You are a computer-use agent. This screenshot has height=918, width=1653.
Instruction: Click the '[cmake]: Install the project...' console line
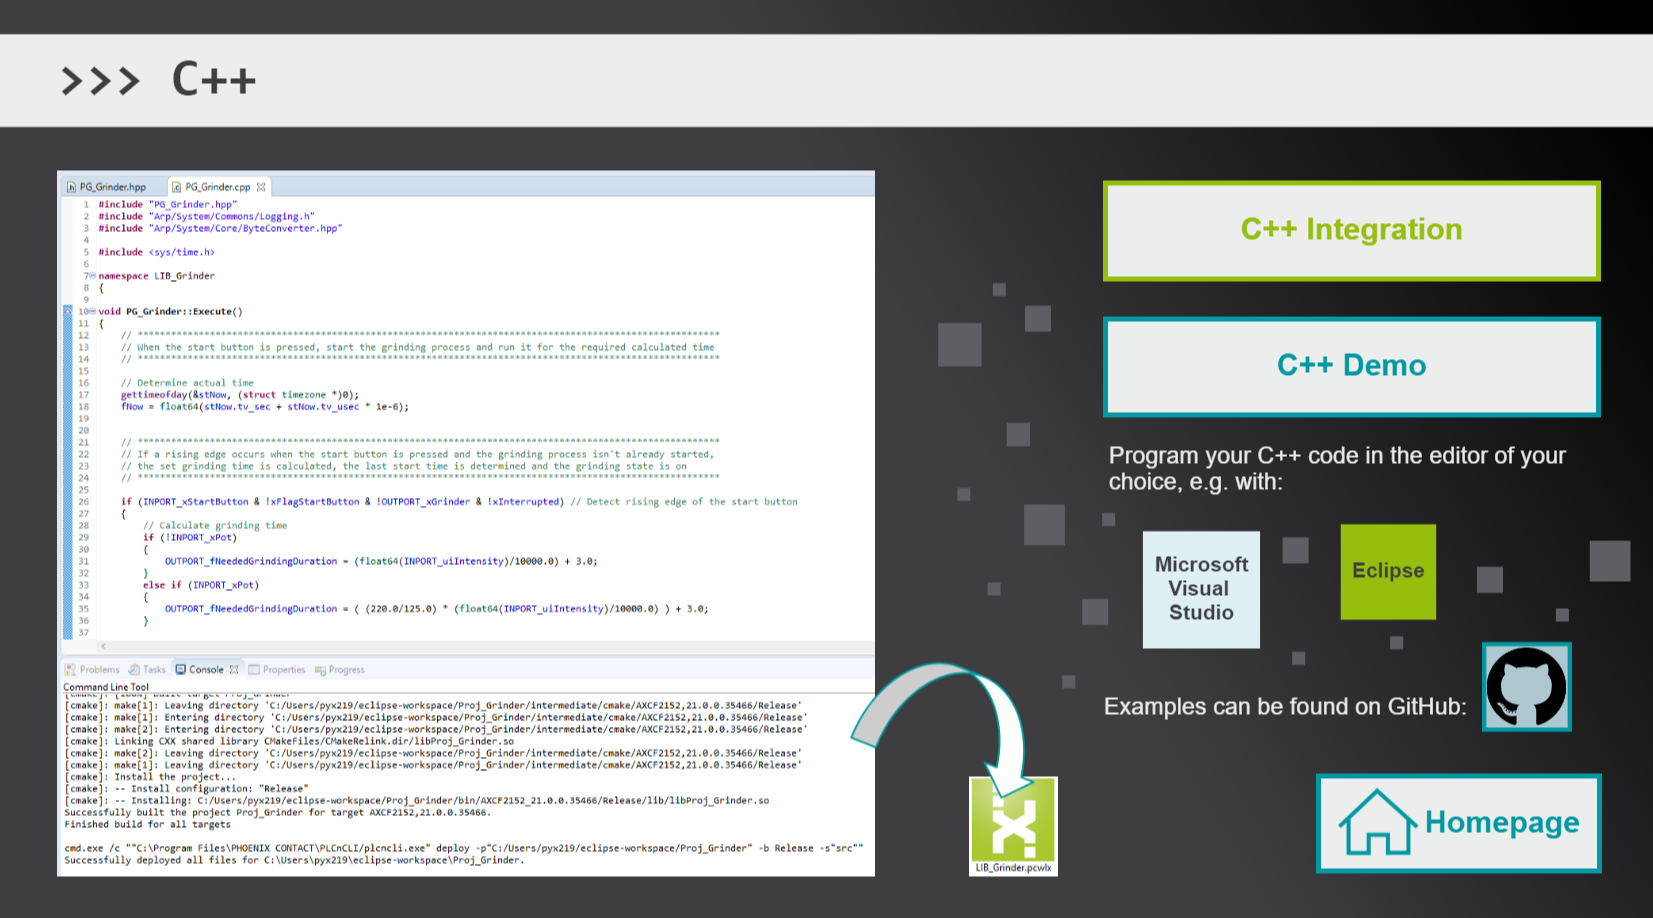(x=150, y=777)
